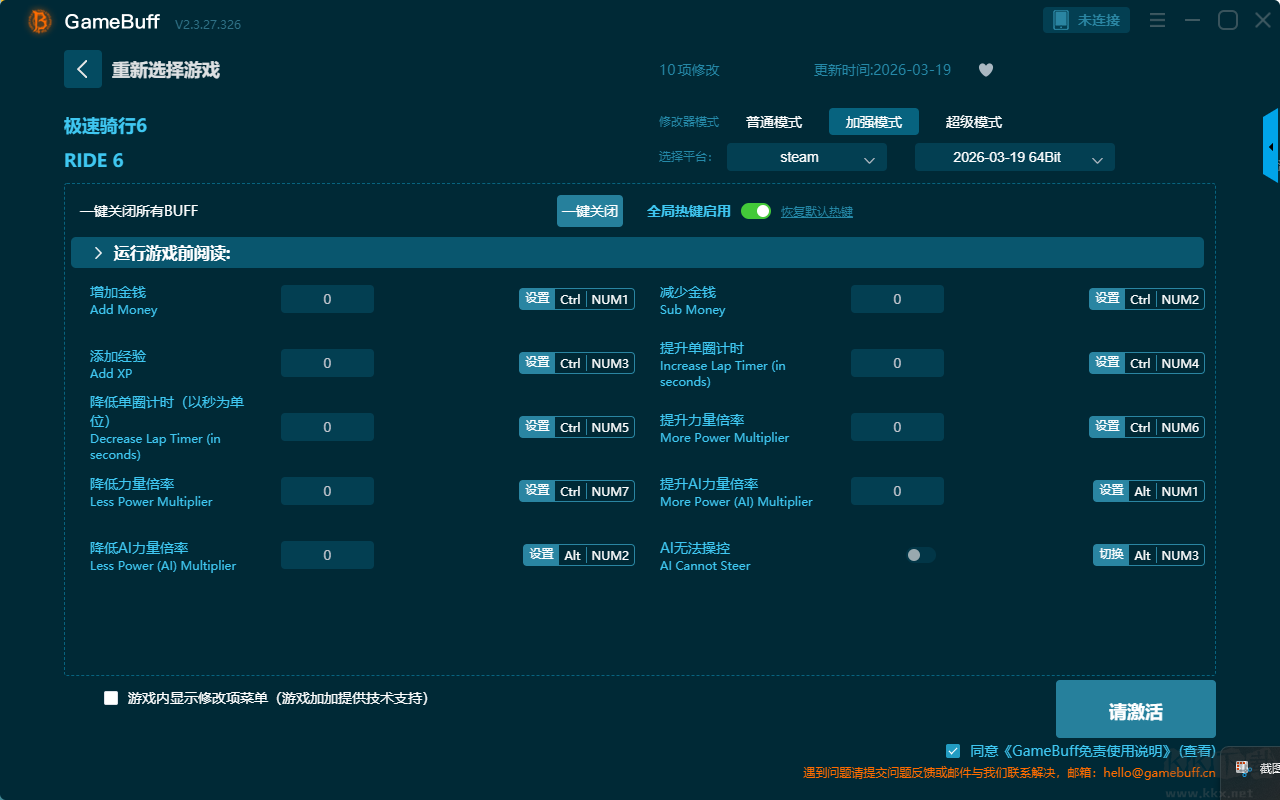This screenshot has width=1280, height=800.
Task: Click 切换 button for AI Cannot Steer
Action: click(x=1112, y=555)
